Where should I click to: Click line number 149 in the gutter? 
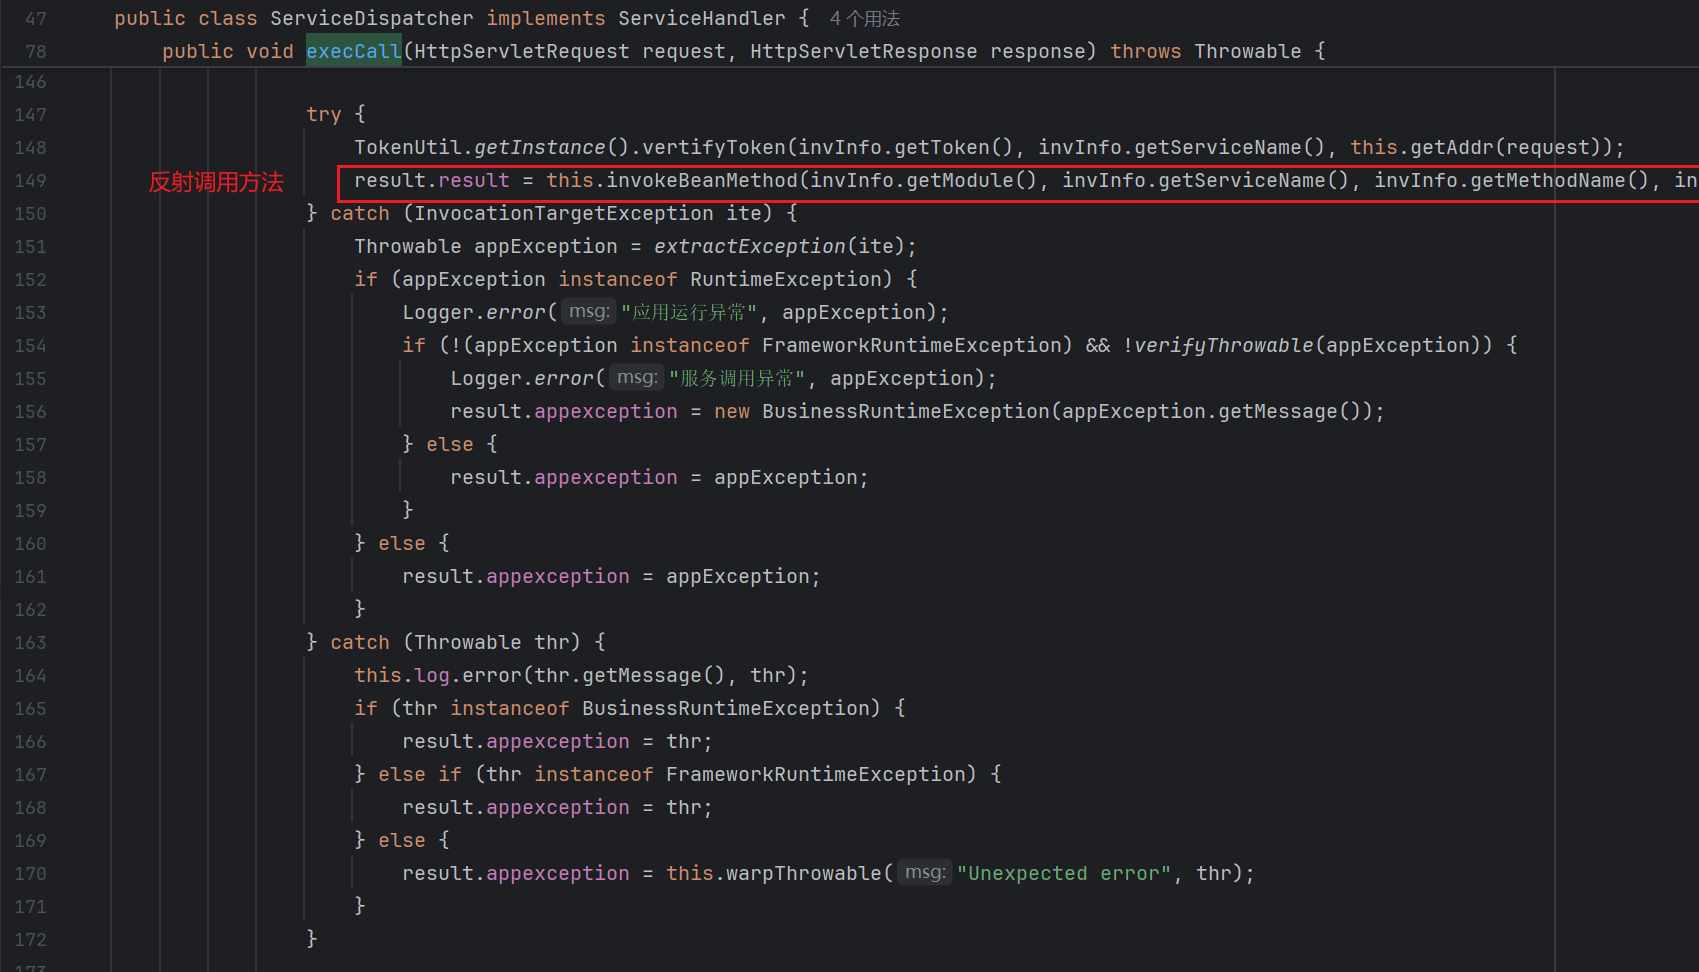pyautogui.click(x=30, y=181)
